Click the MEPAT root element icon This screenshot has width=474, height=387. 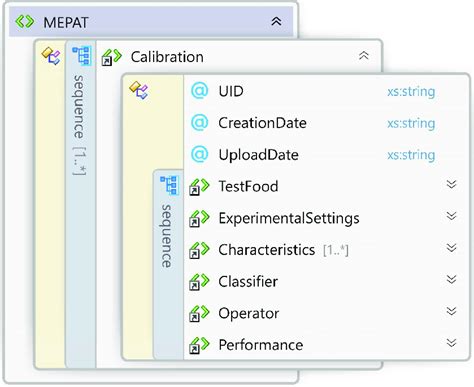(x=25, y=22)
